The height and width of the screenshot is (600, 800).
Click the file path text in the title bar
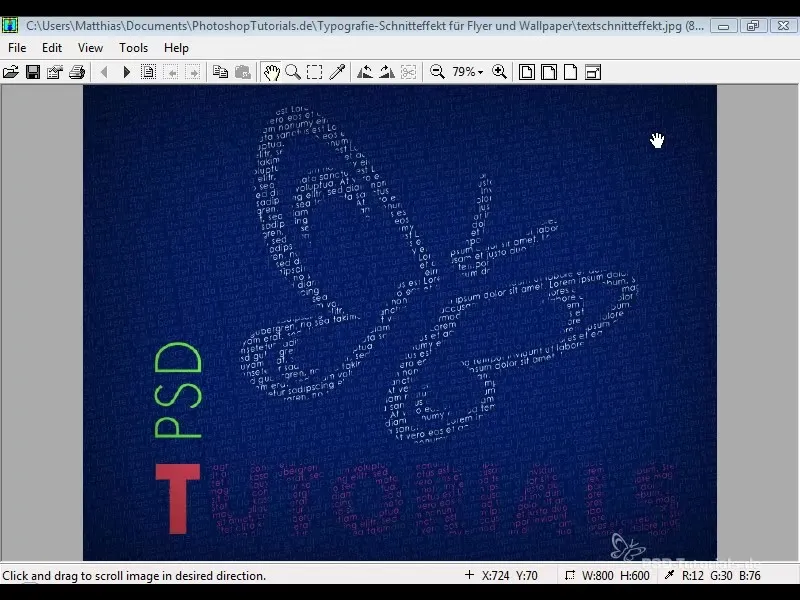[365, 26]
